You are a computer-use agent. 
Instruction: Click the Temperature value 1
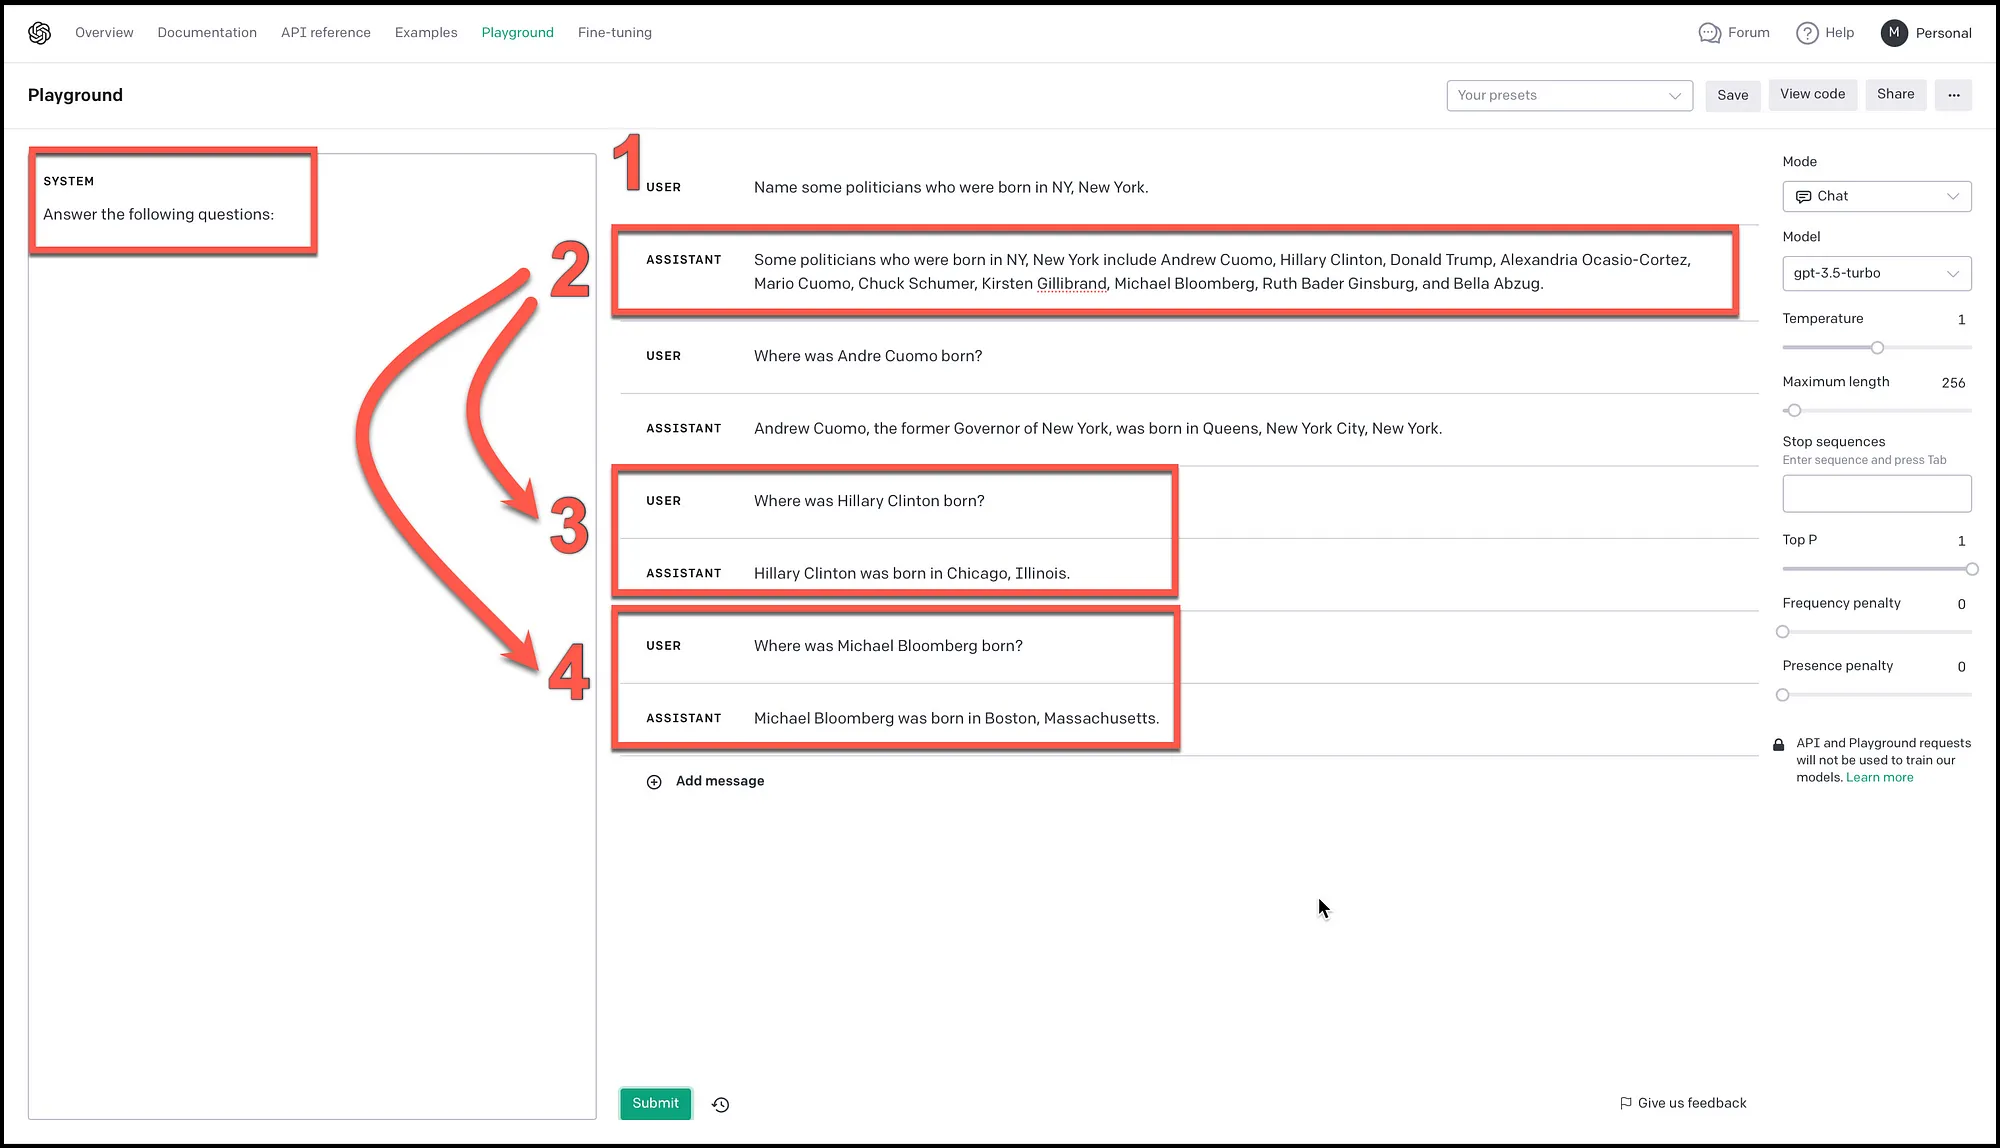pos(1961,320)
